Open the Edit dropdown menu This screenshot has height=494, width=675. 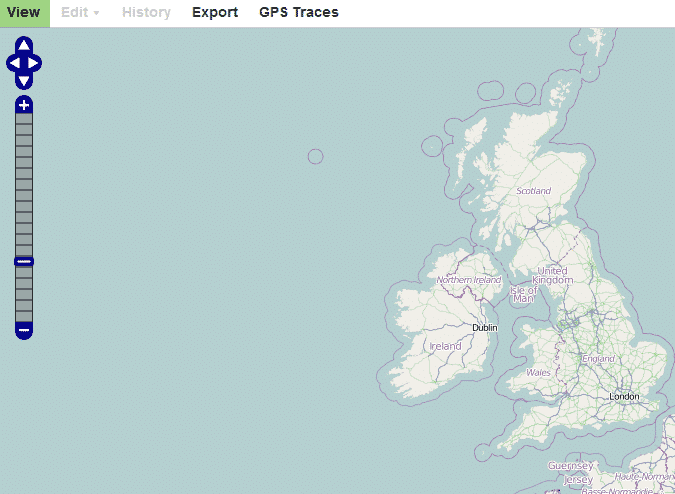point(80,13)
